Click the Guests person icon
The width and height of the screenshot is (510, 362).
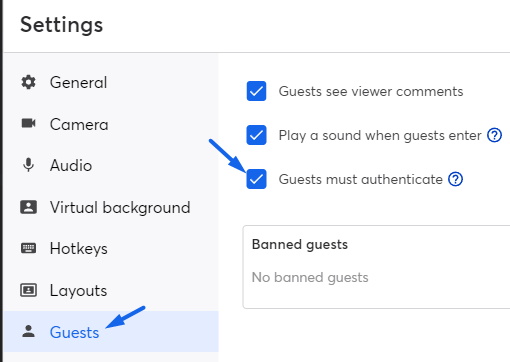point(28,331)
